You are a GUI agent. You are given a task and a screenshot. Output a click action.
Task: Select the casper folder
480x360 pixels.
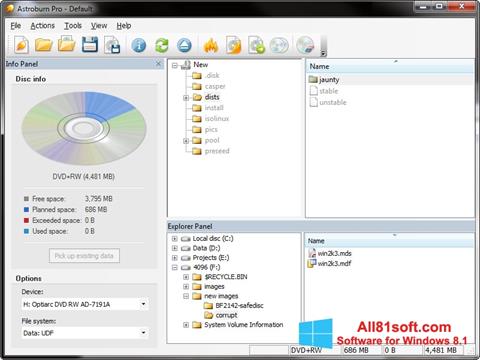(x=215, y=86)
